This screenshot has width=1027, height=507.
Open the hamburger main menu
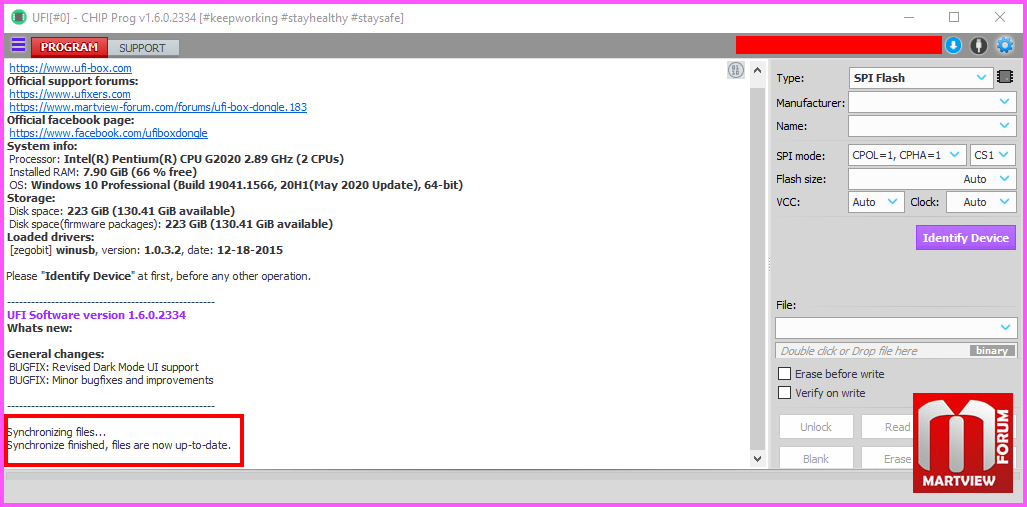[18, 45]
